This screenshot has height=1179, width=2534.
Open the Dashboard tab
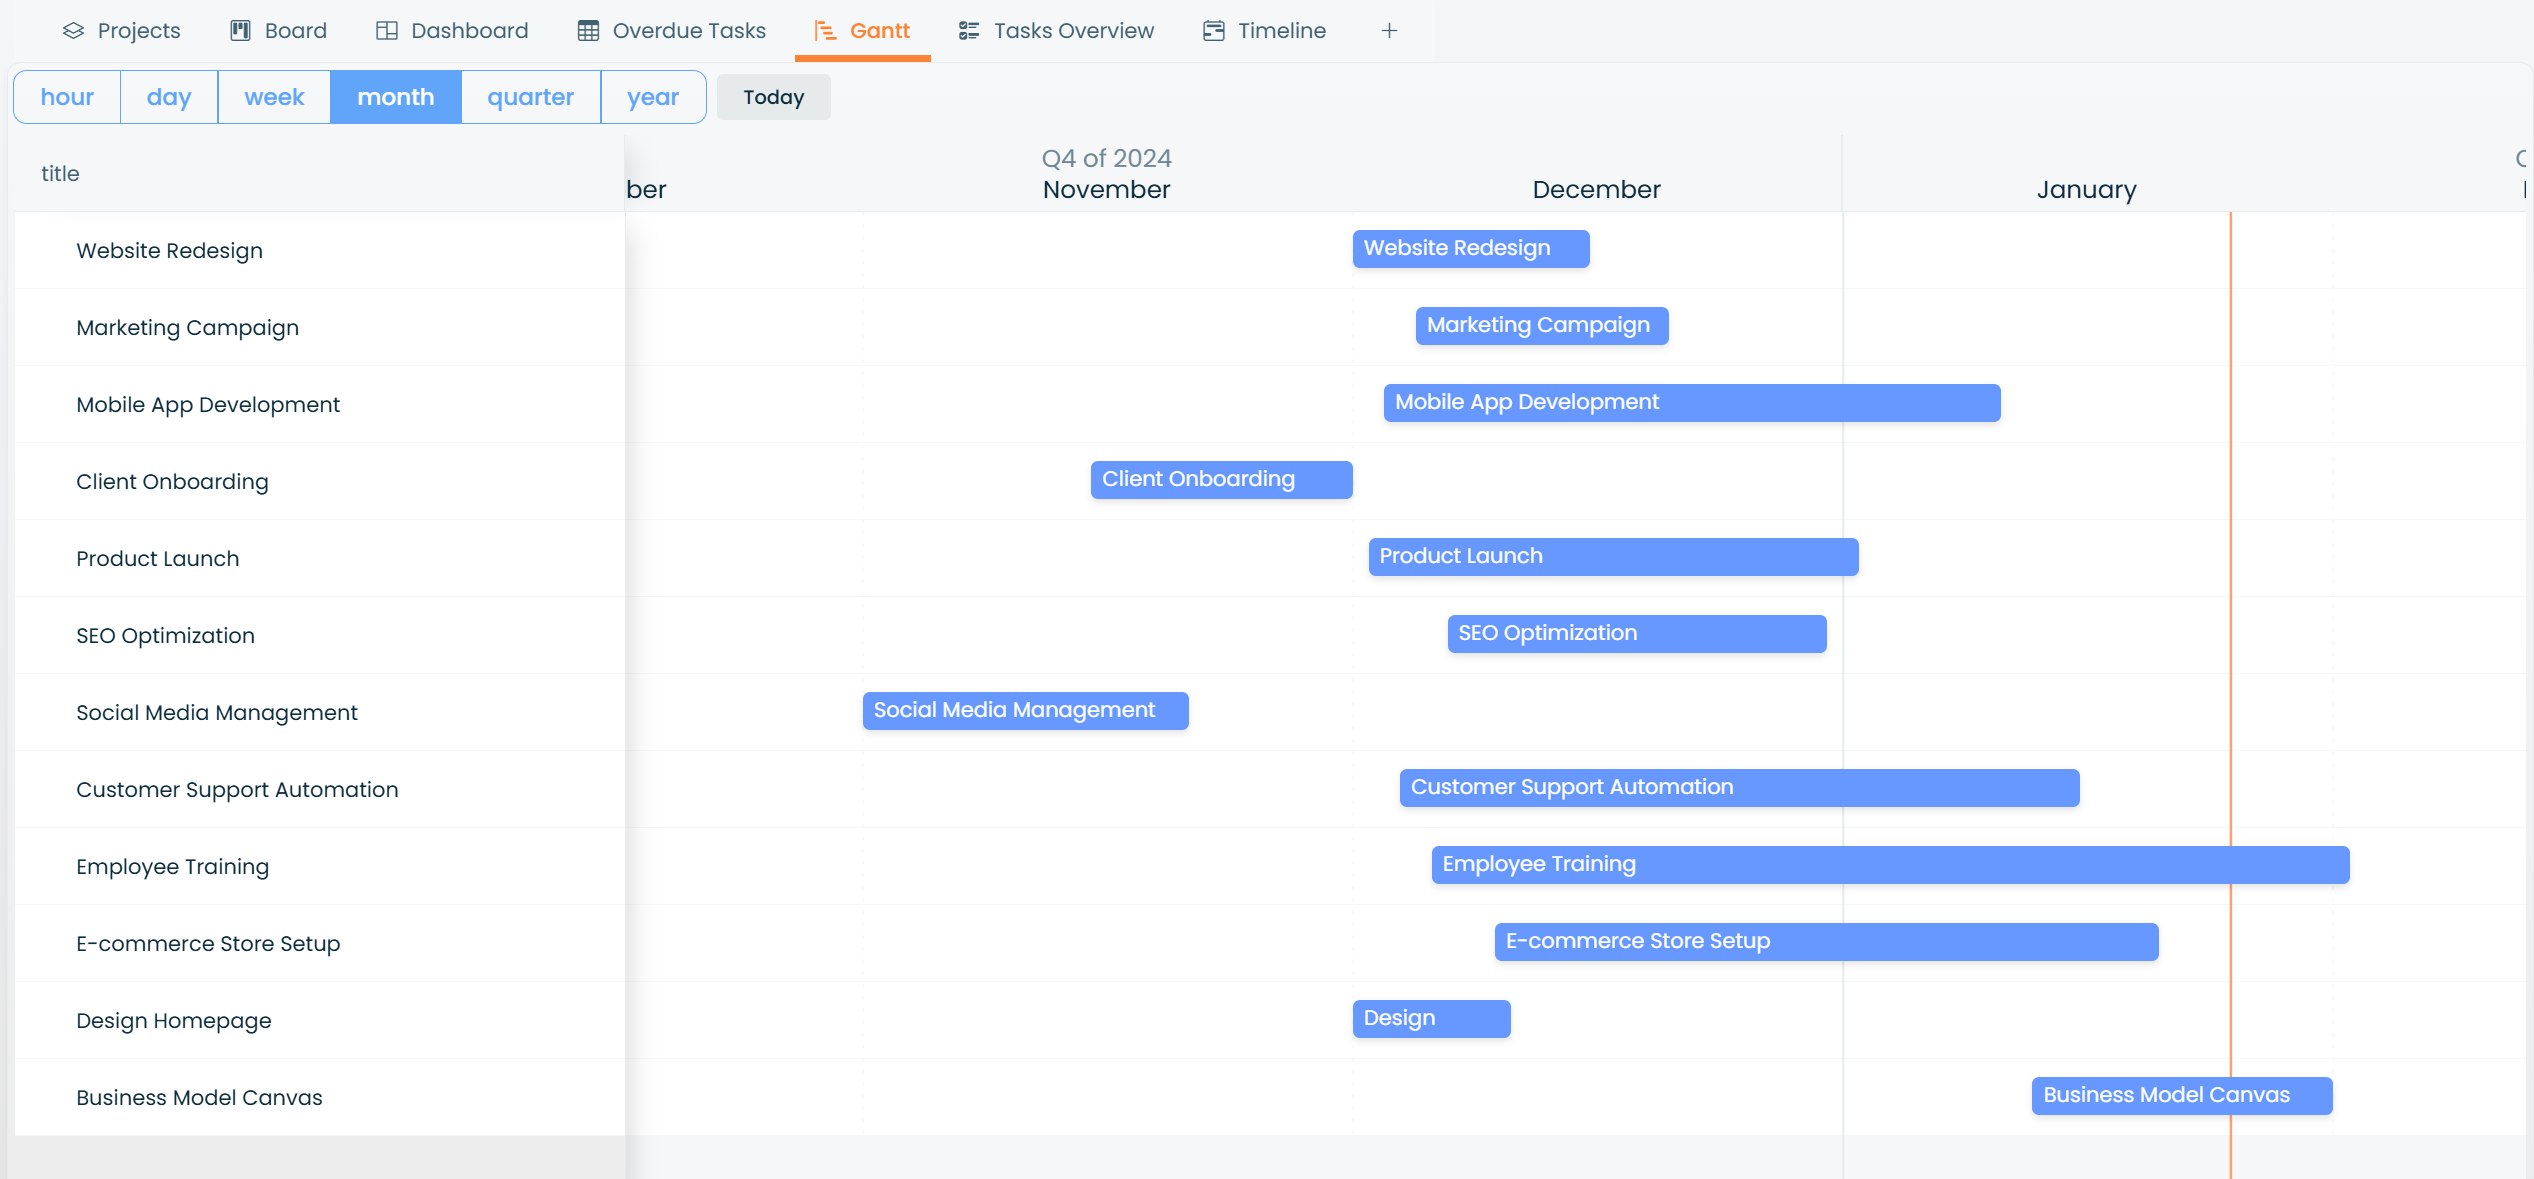[x=452, y=31]
